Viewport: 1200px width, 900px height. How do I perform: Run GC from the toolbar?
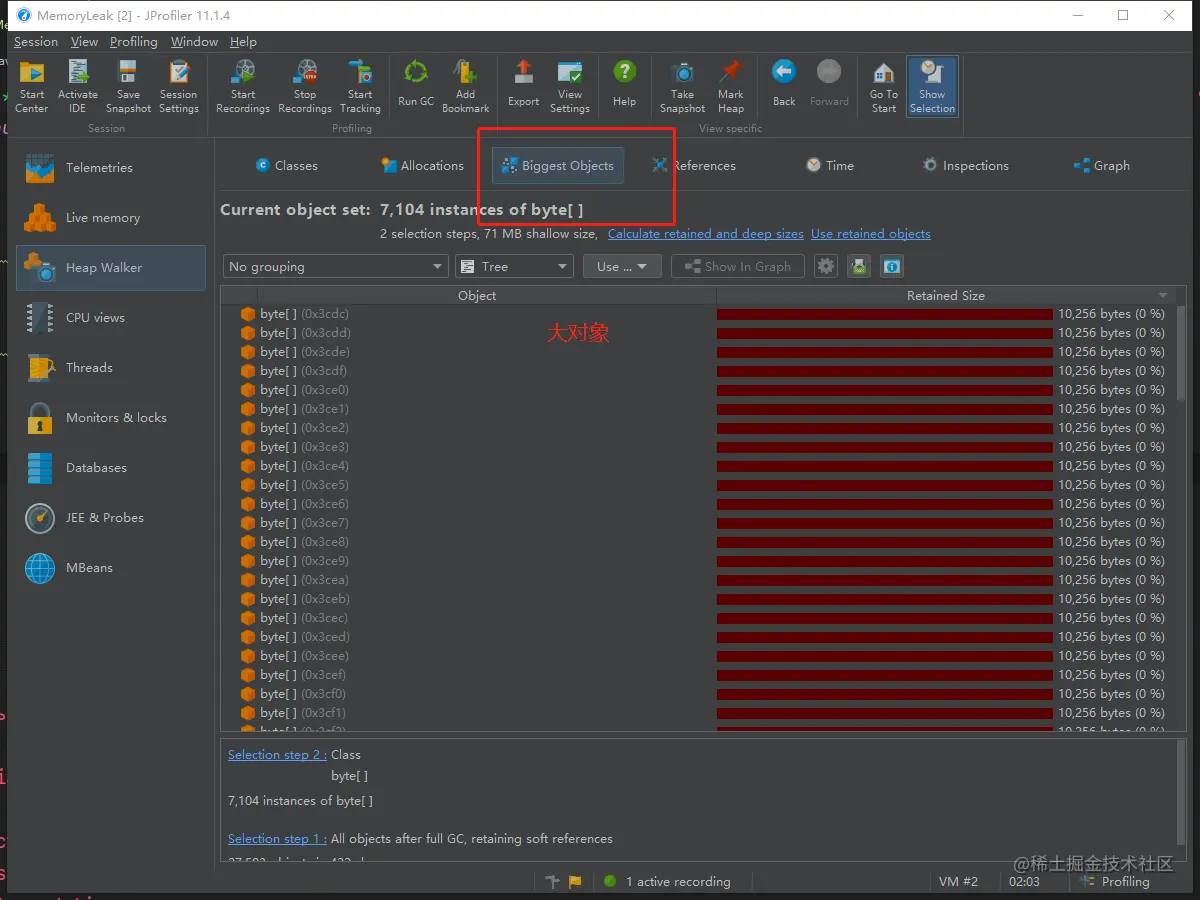(416, 84)
